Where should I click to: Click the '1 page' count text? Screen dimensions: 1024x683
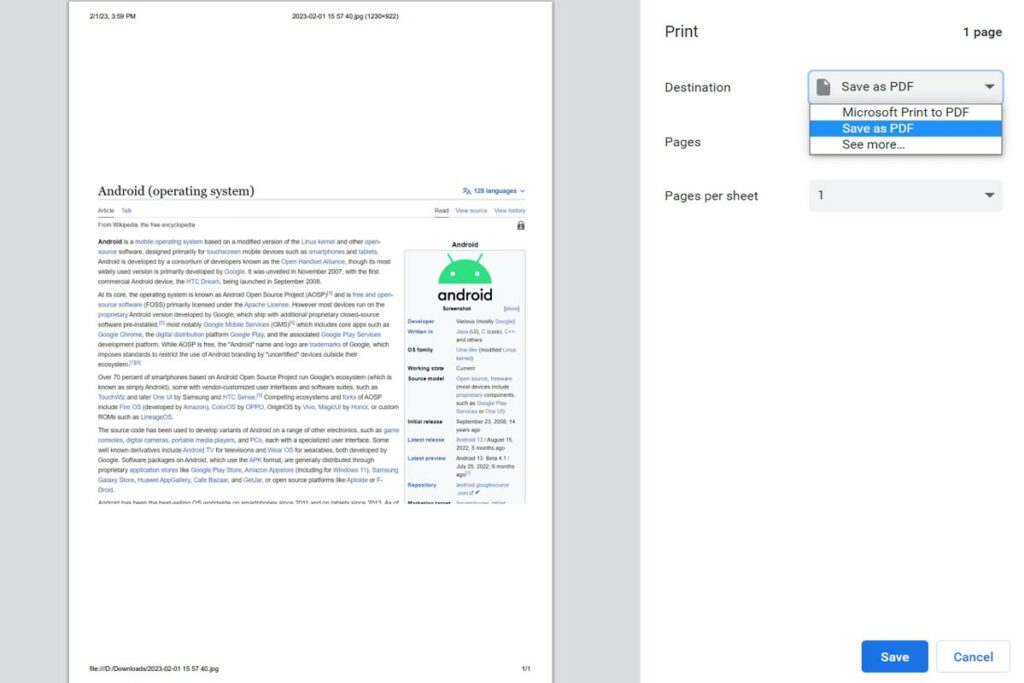click(x=982, y=32)
